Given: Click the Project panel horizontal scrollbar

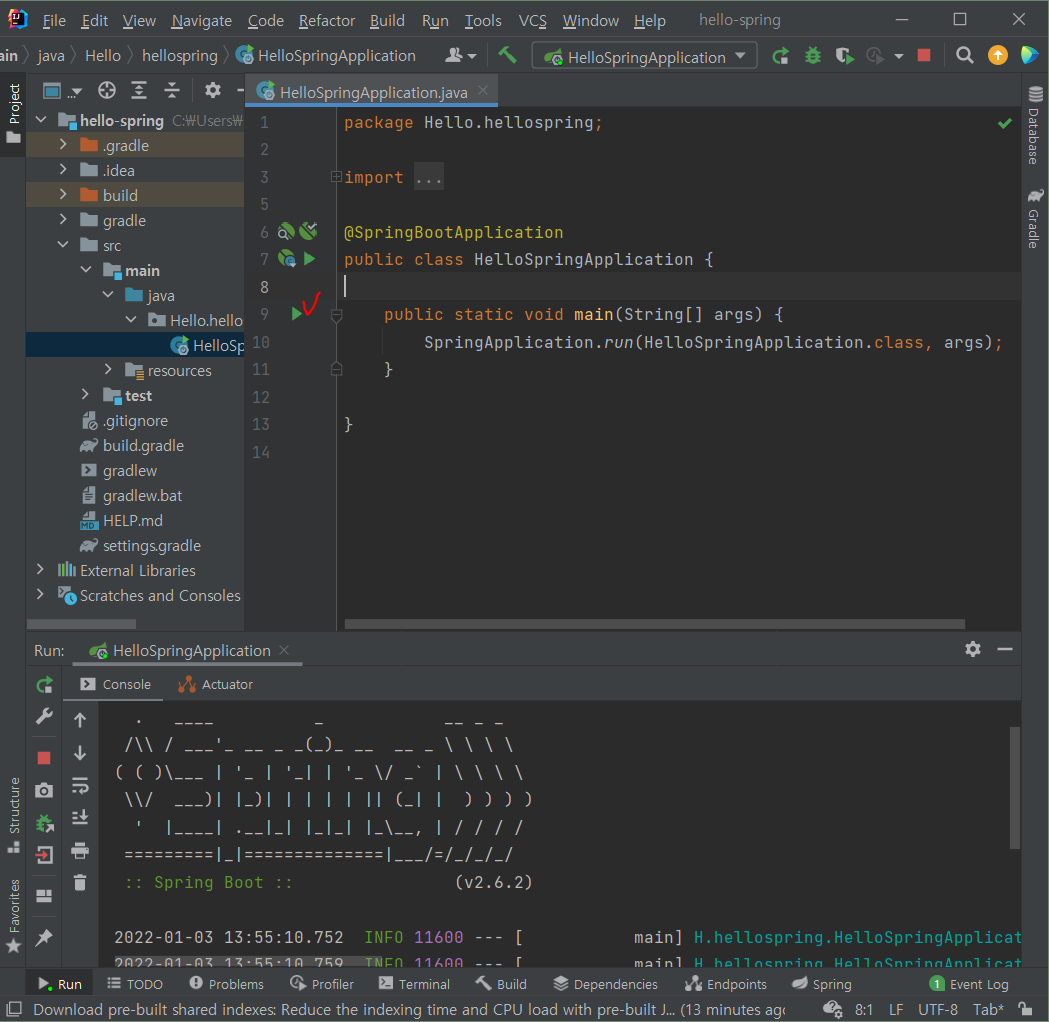Looking at the screenshot, I should pos(81,624).
